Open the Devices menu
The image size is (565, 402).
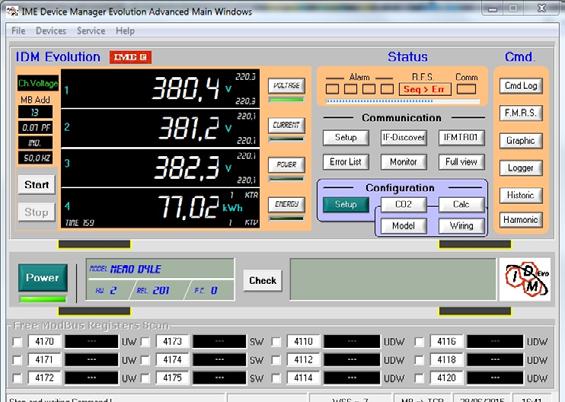(x=51, y=31)
